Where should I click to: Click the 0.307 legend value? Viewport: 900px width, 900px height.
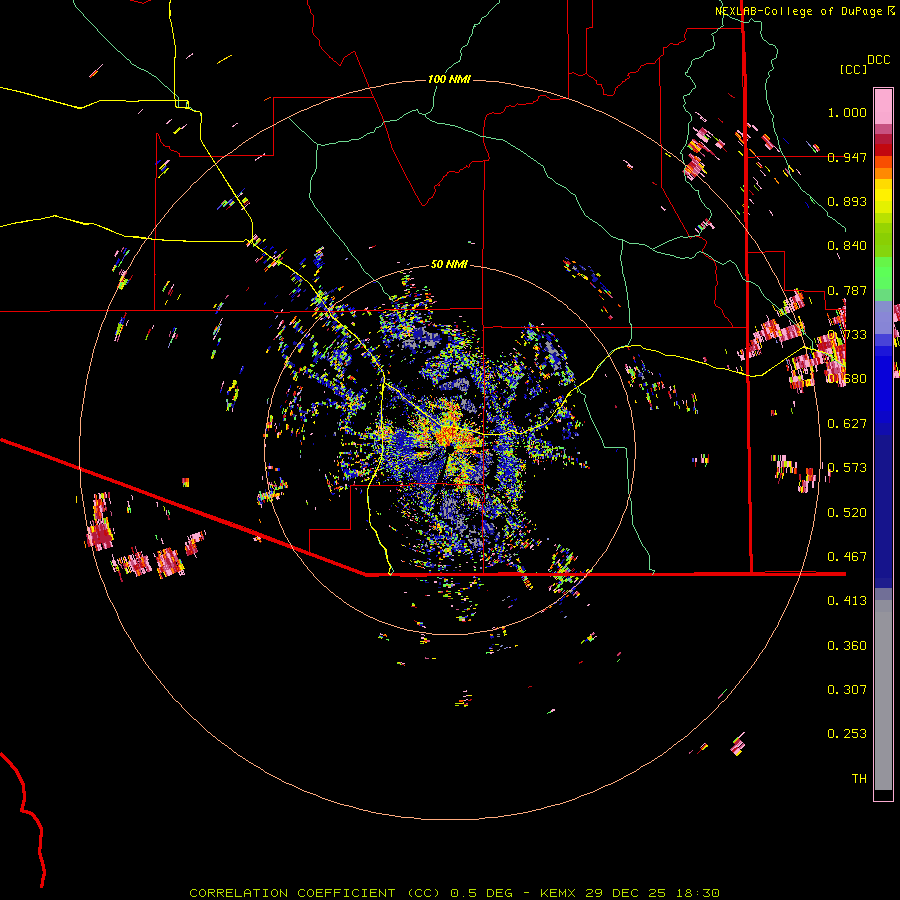(x=847, y=690)
